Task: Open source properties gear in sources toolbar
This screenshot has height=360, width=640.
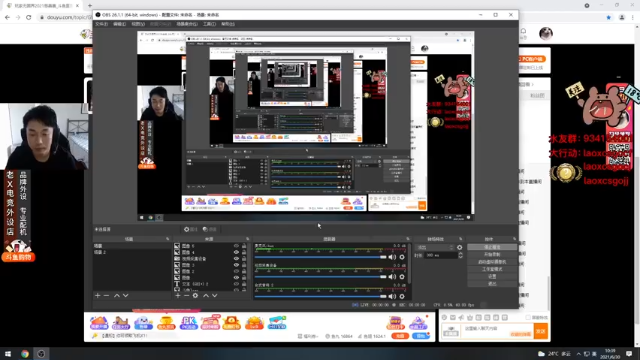Action: tap(196, 296)
